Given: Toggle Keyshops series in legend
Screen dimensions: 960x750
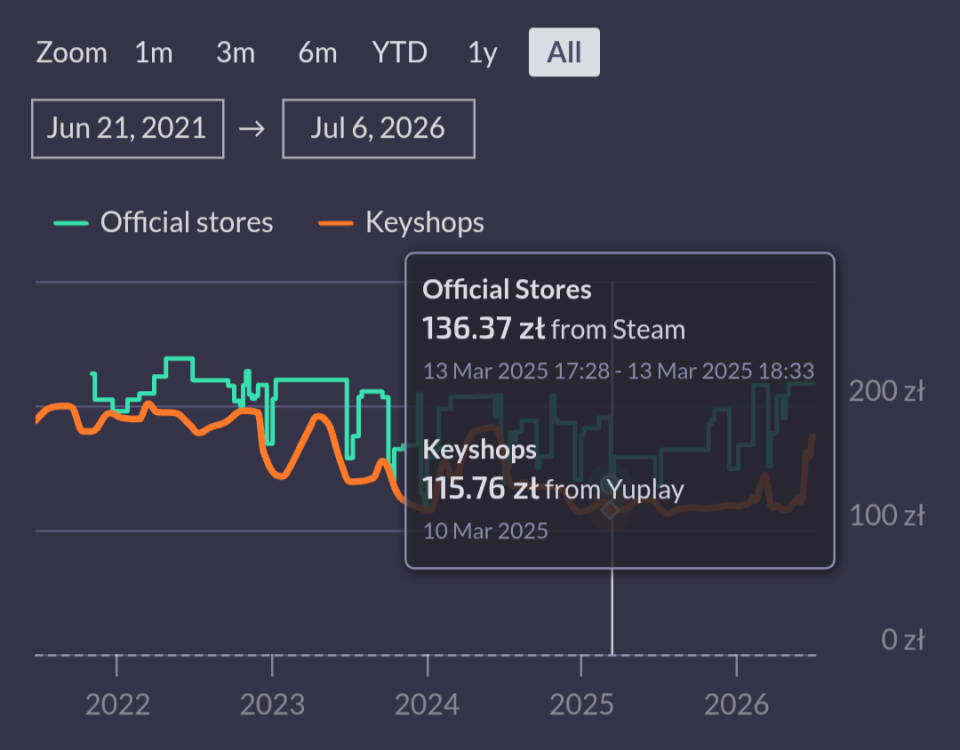Looking at the screenshot, I should coord(424,222).
